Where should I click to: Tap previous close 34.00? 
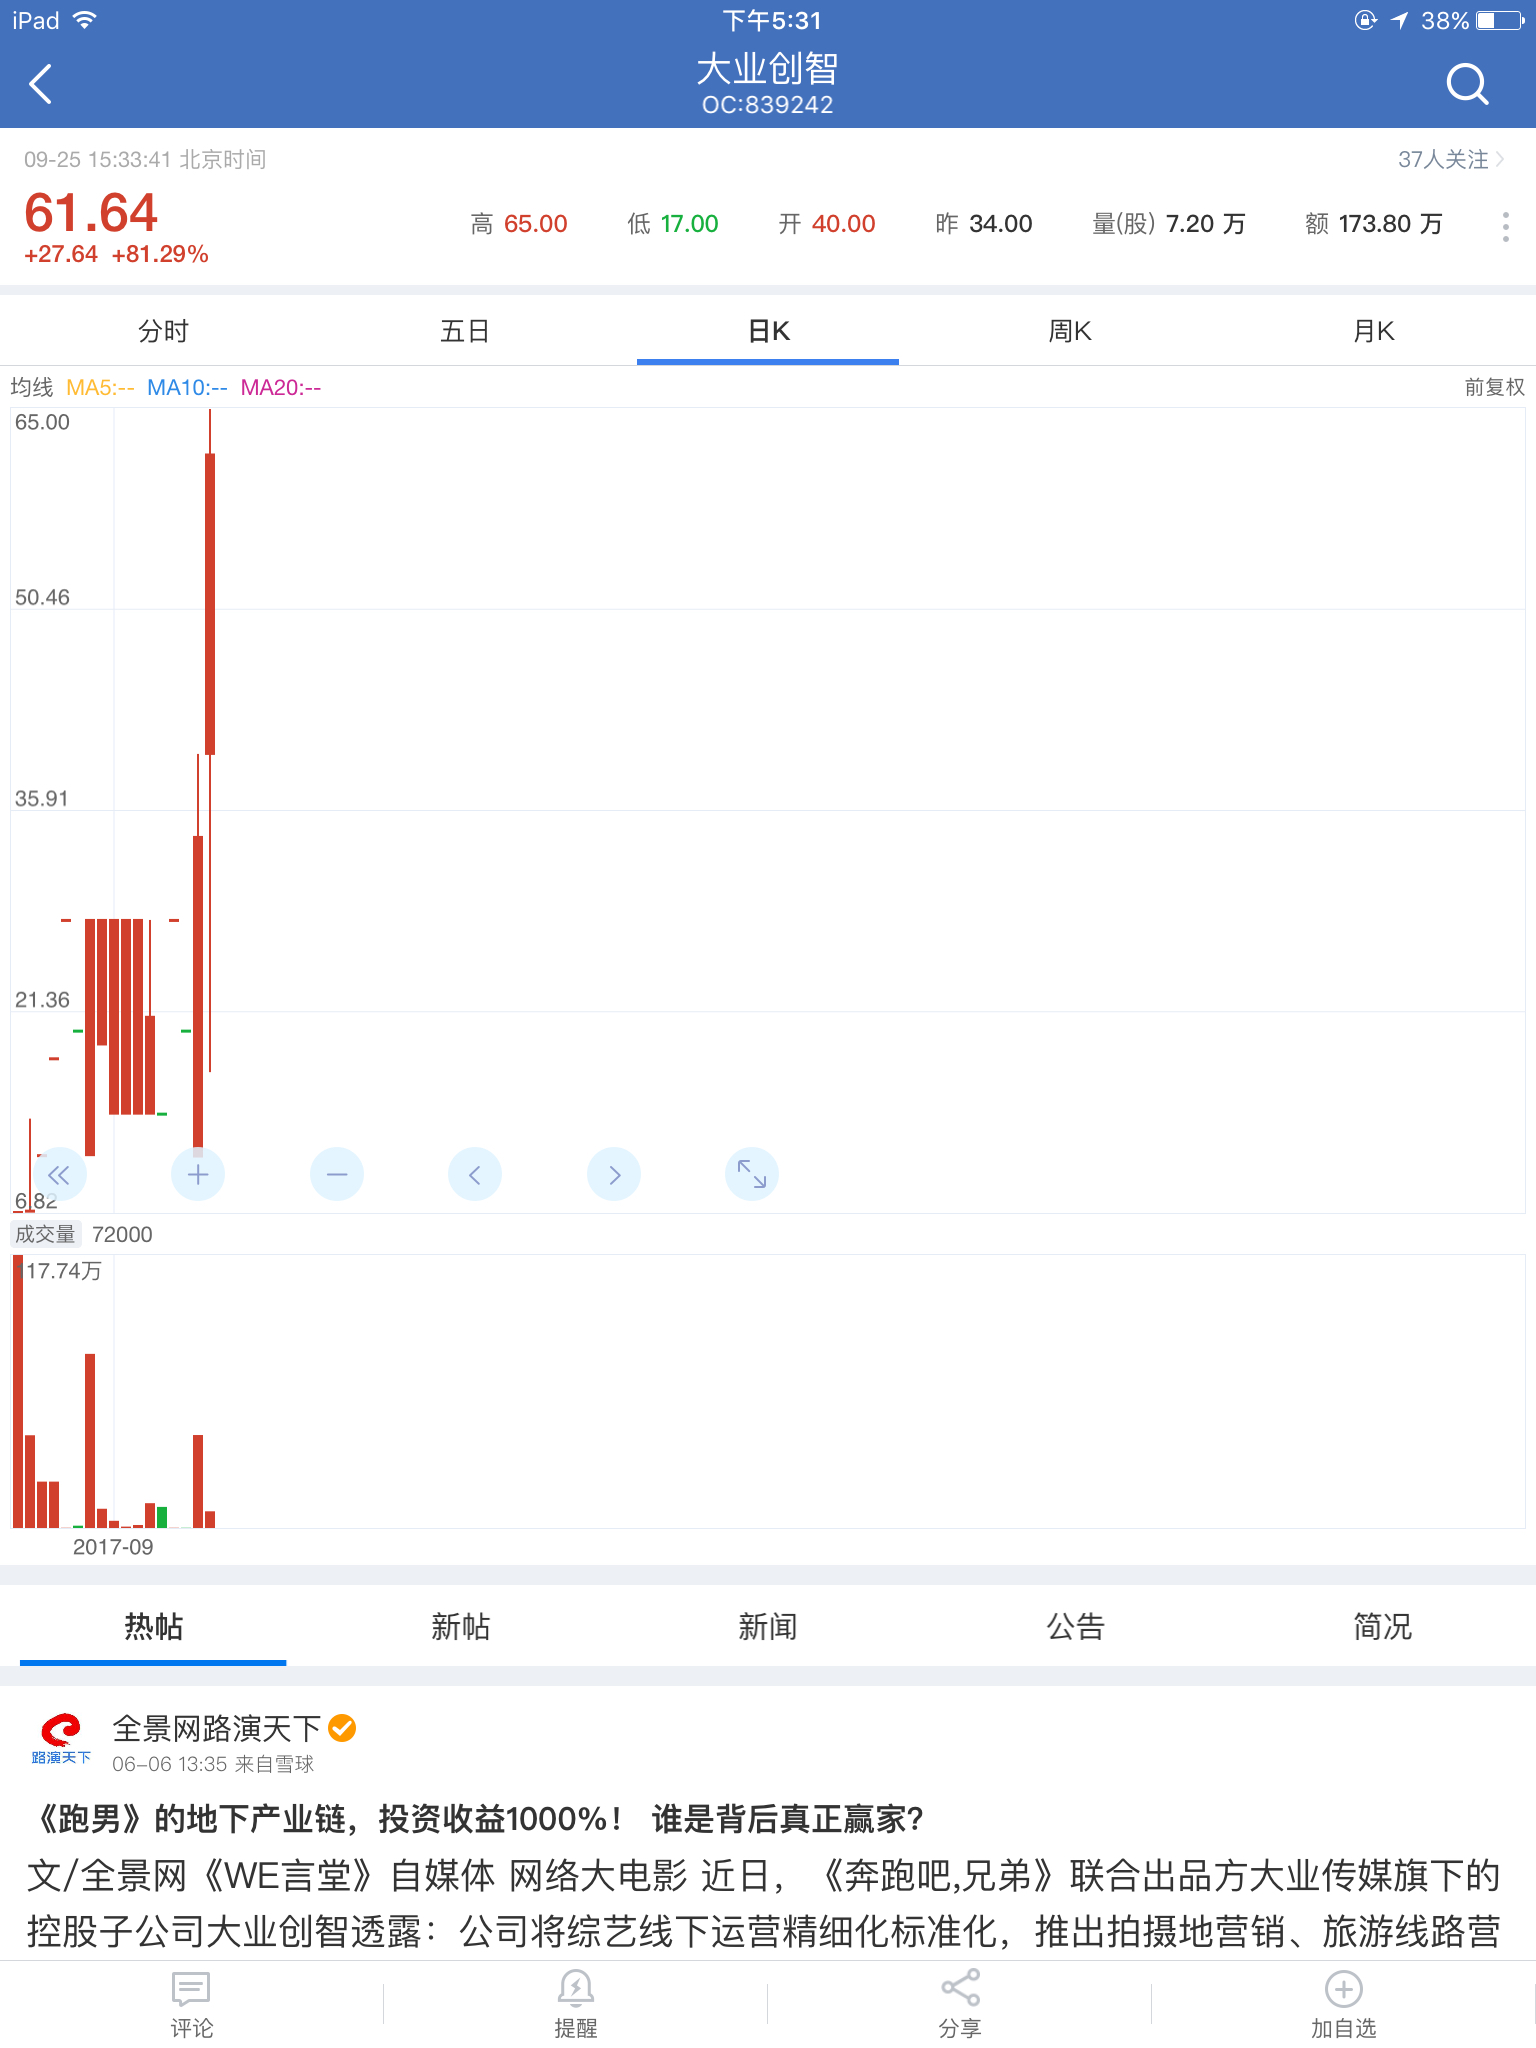click(1001, 224)
